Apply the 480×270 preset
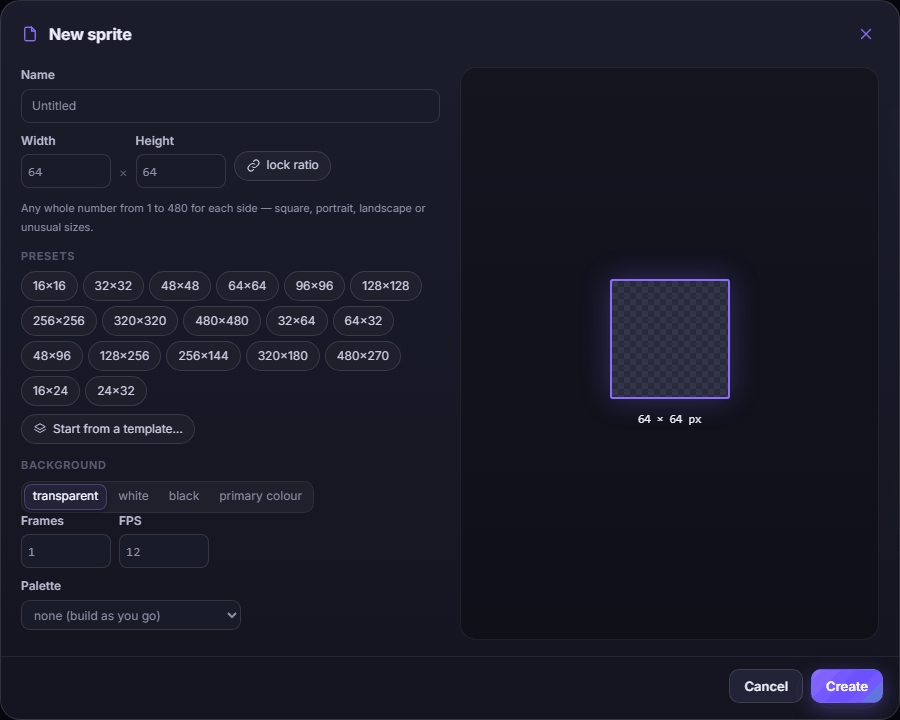This screenshot has height=720, width=900. coord(363,356)
